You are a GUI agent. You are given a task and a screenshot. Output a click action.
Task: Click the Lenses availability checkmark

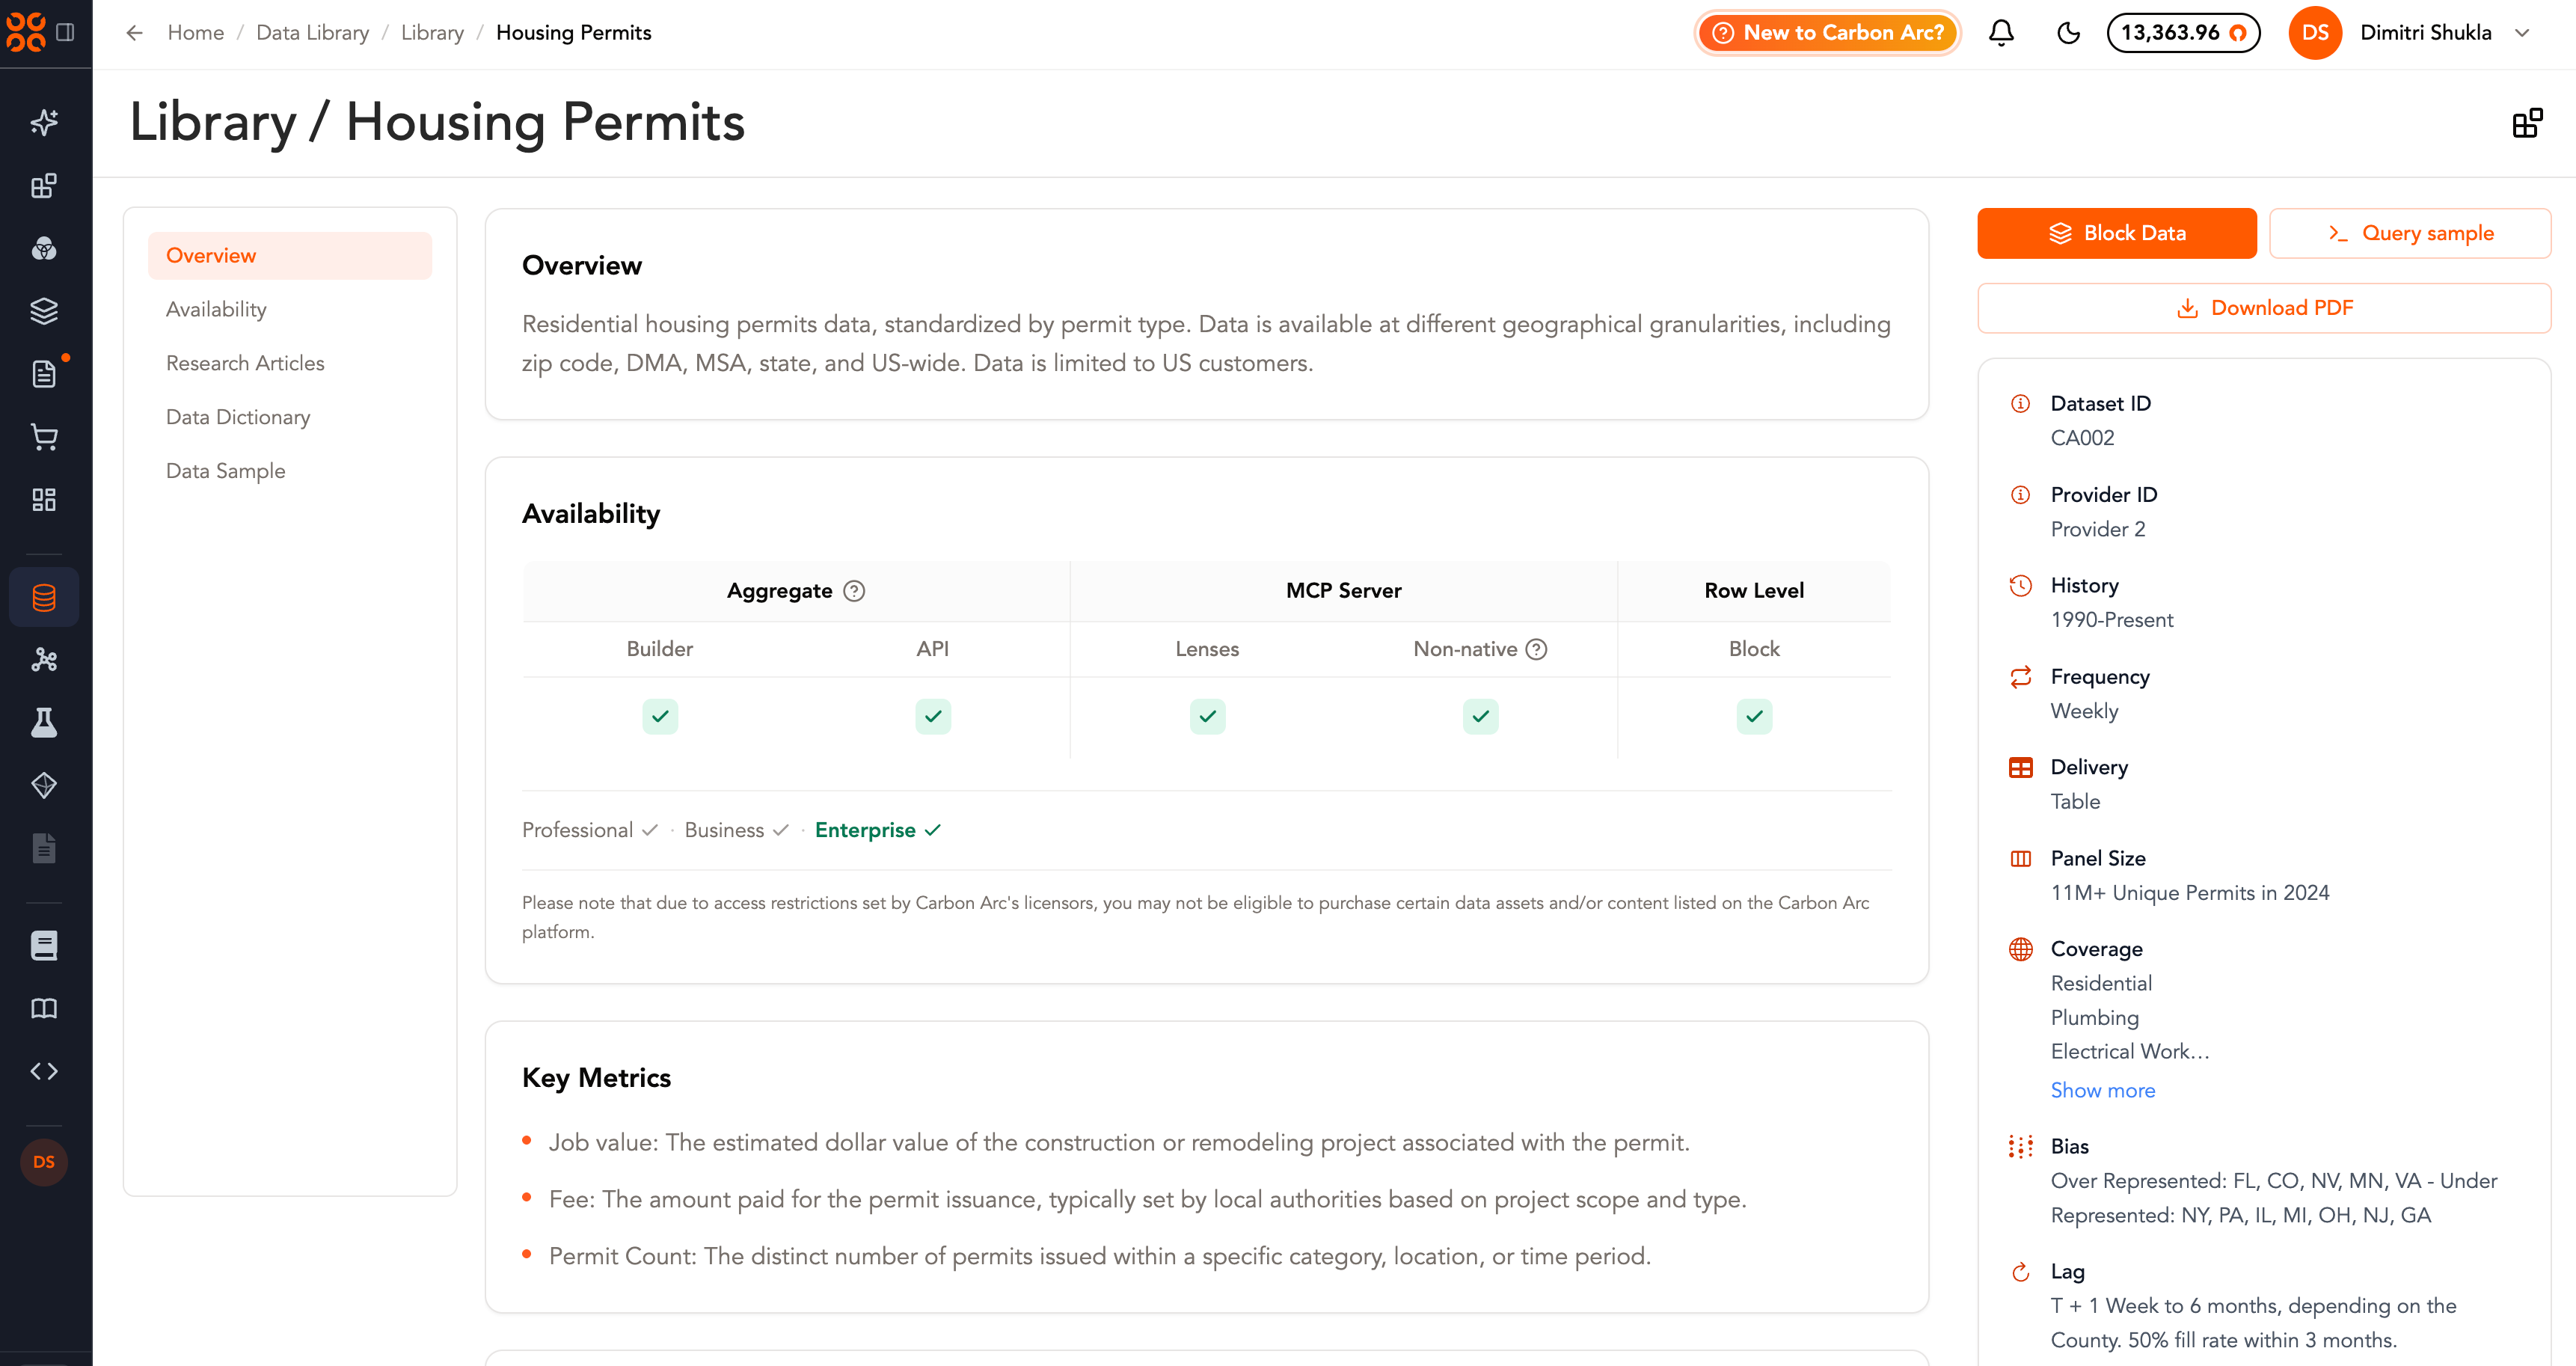point(1207,717)
